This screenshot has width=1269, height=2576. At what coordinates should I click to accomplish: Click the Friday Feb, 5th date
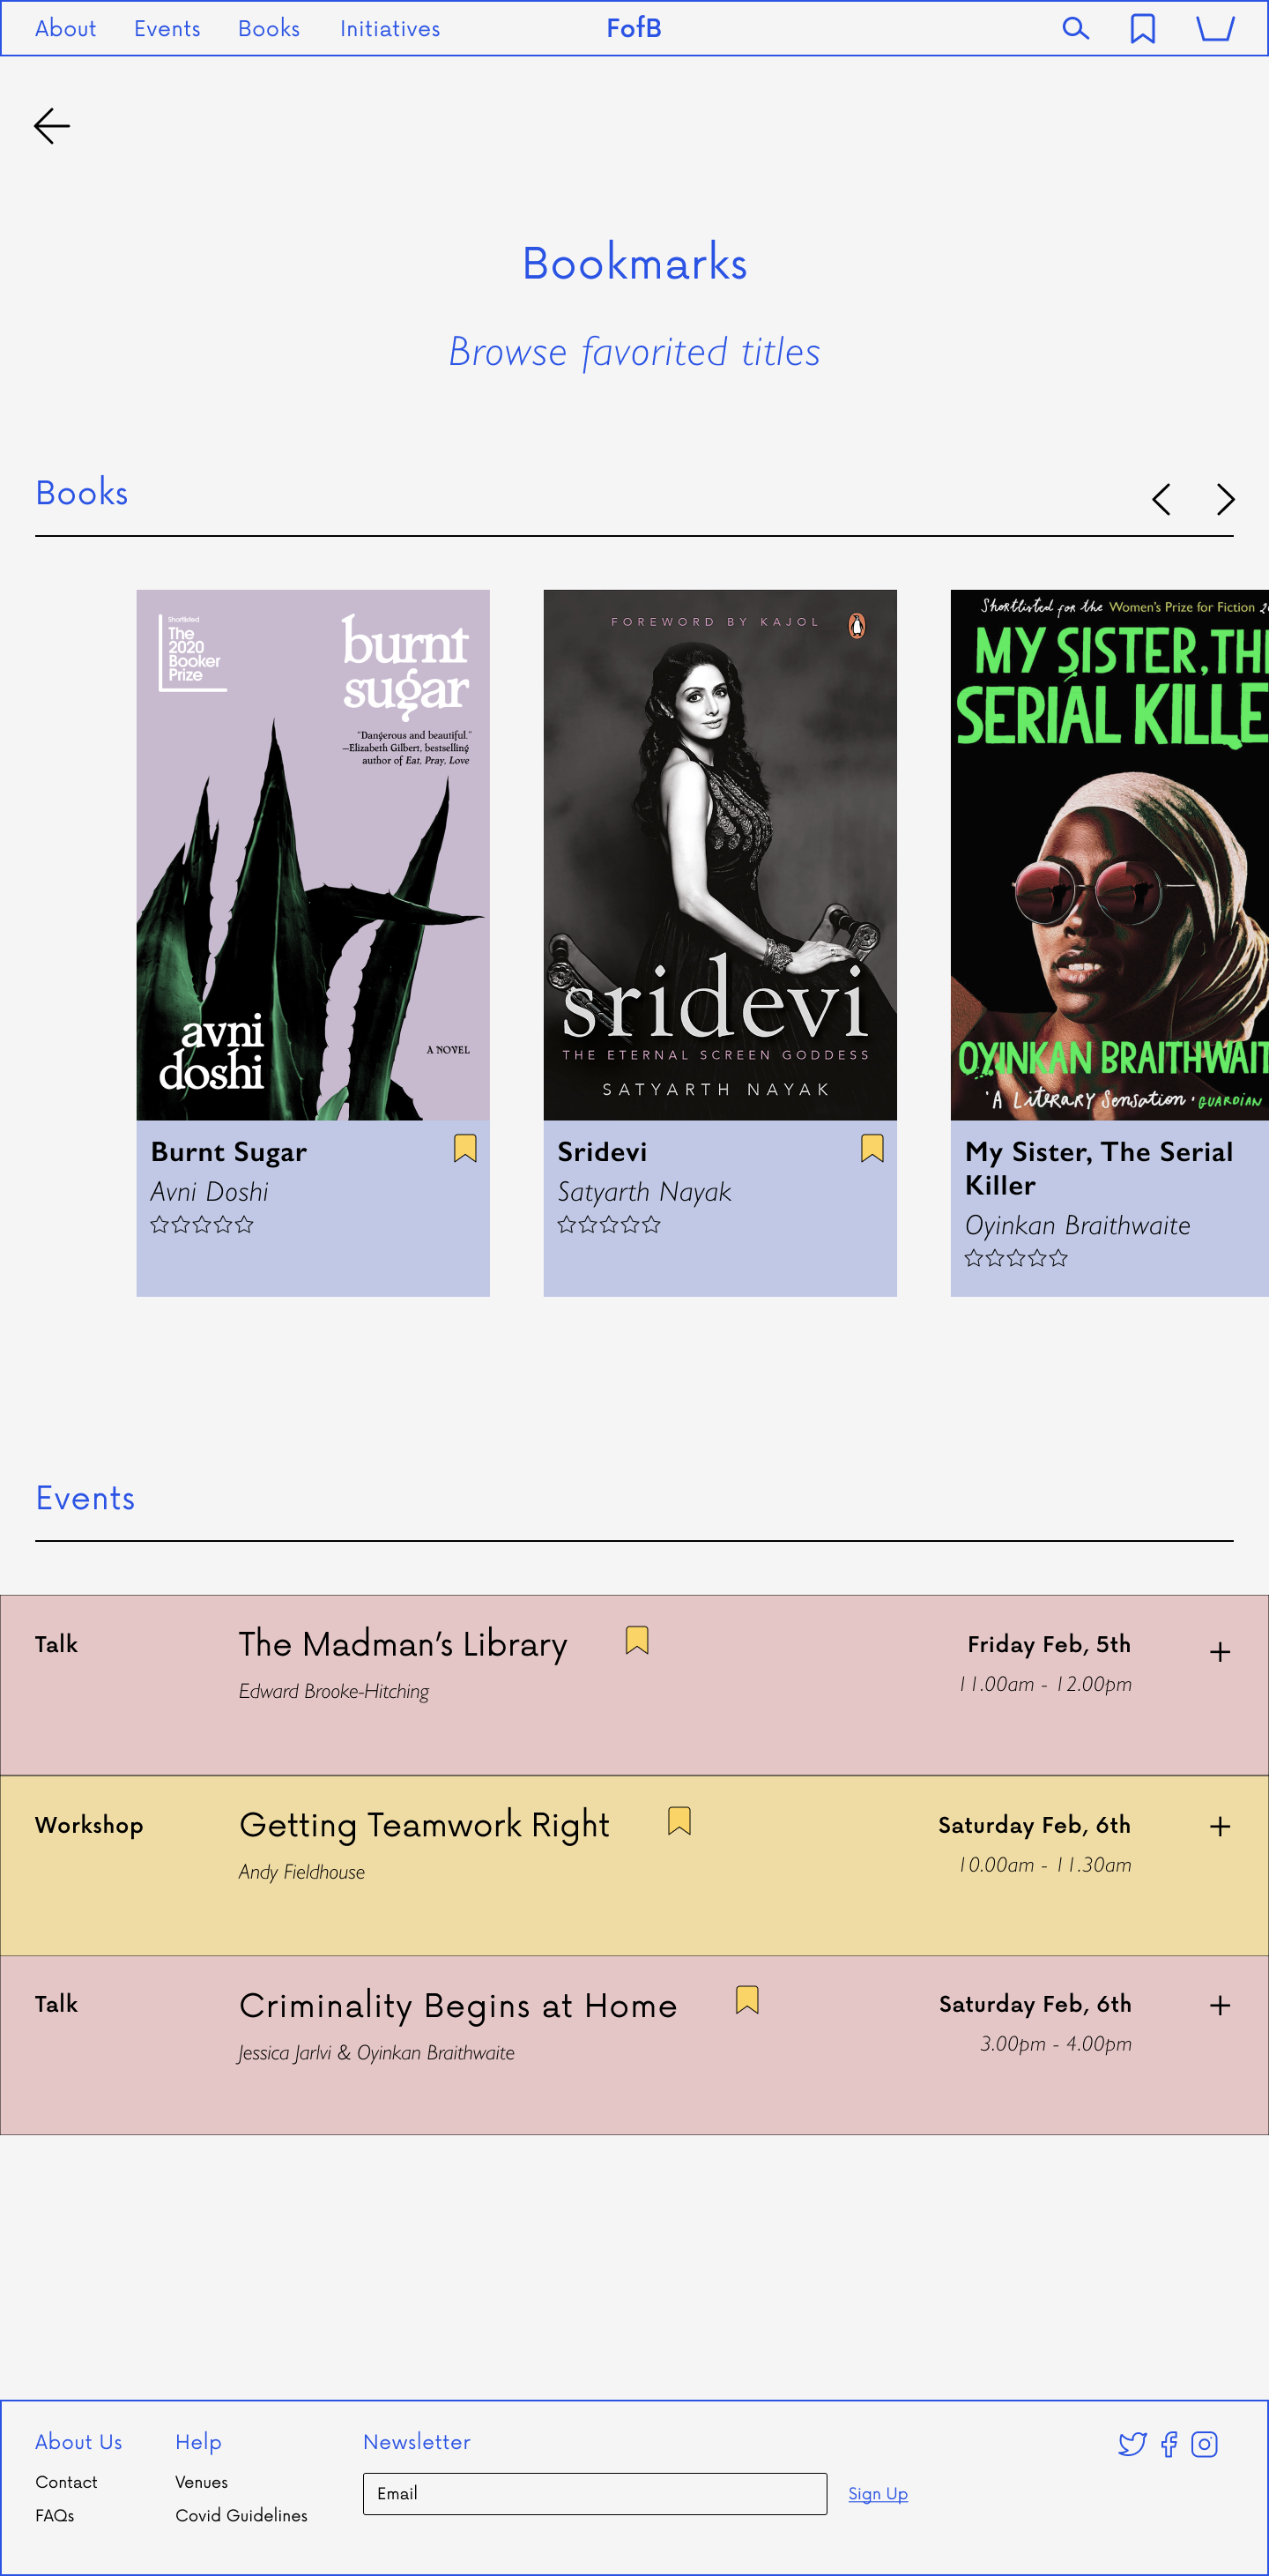1049,1644
